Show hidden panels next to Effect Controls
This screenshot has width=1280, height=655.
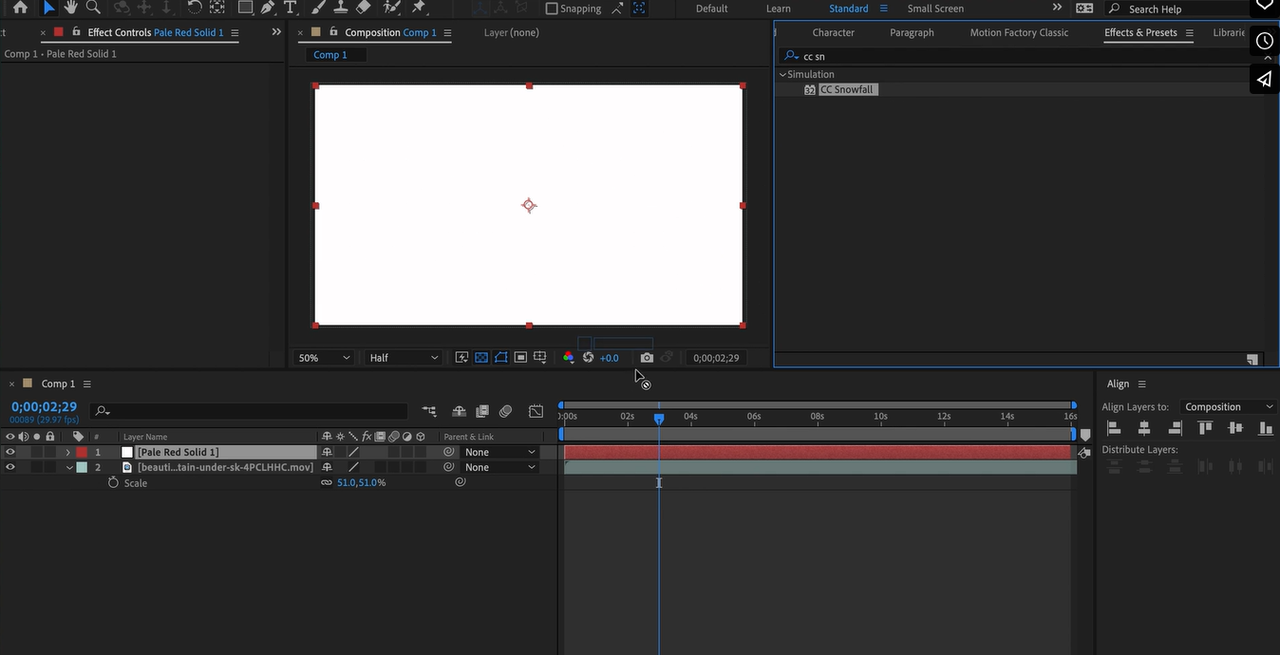(276, 32)
